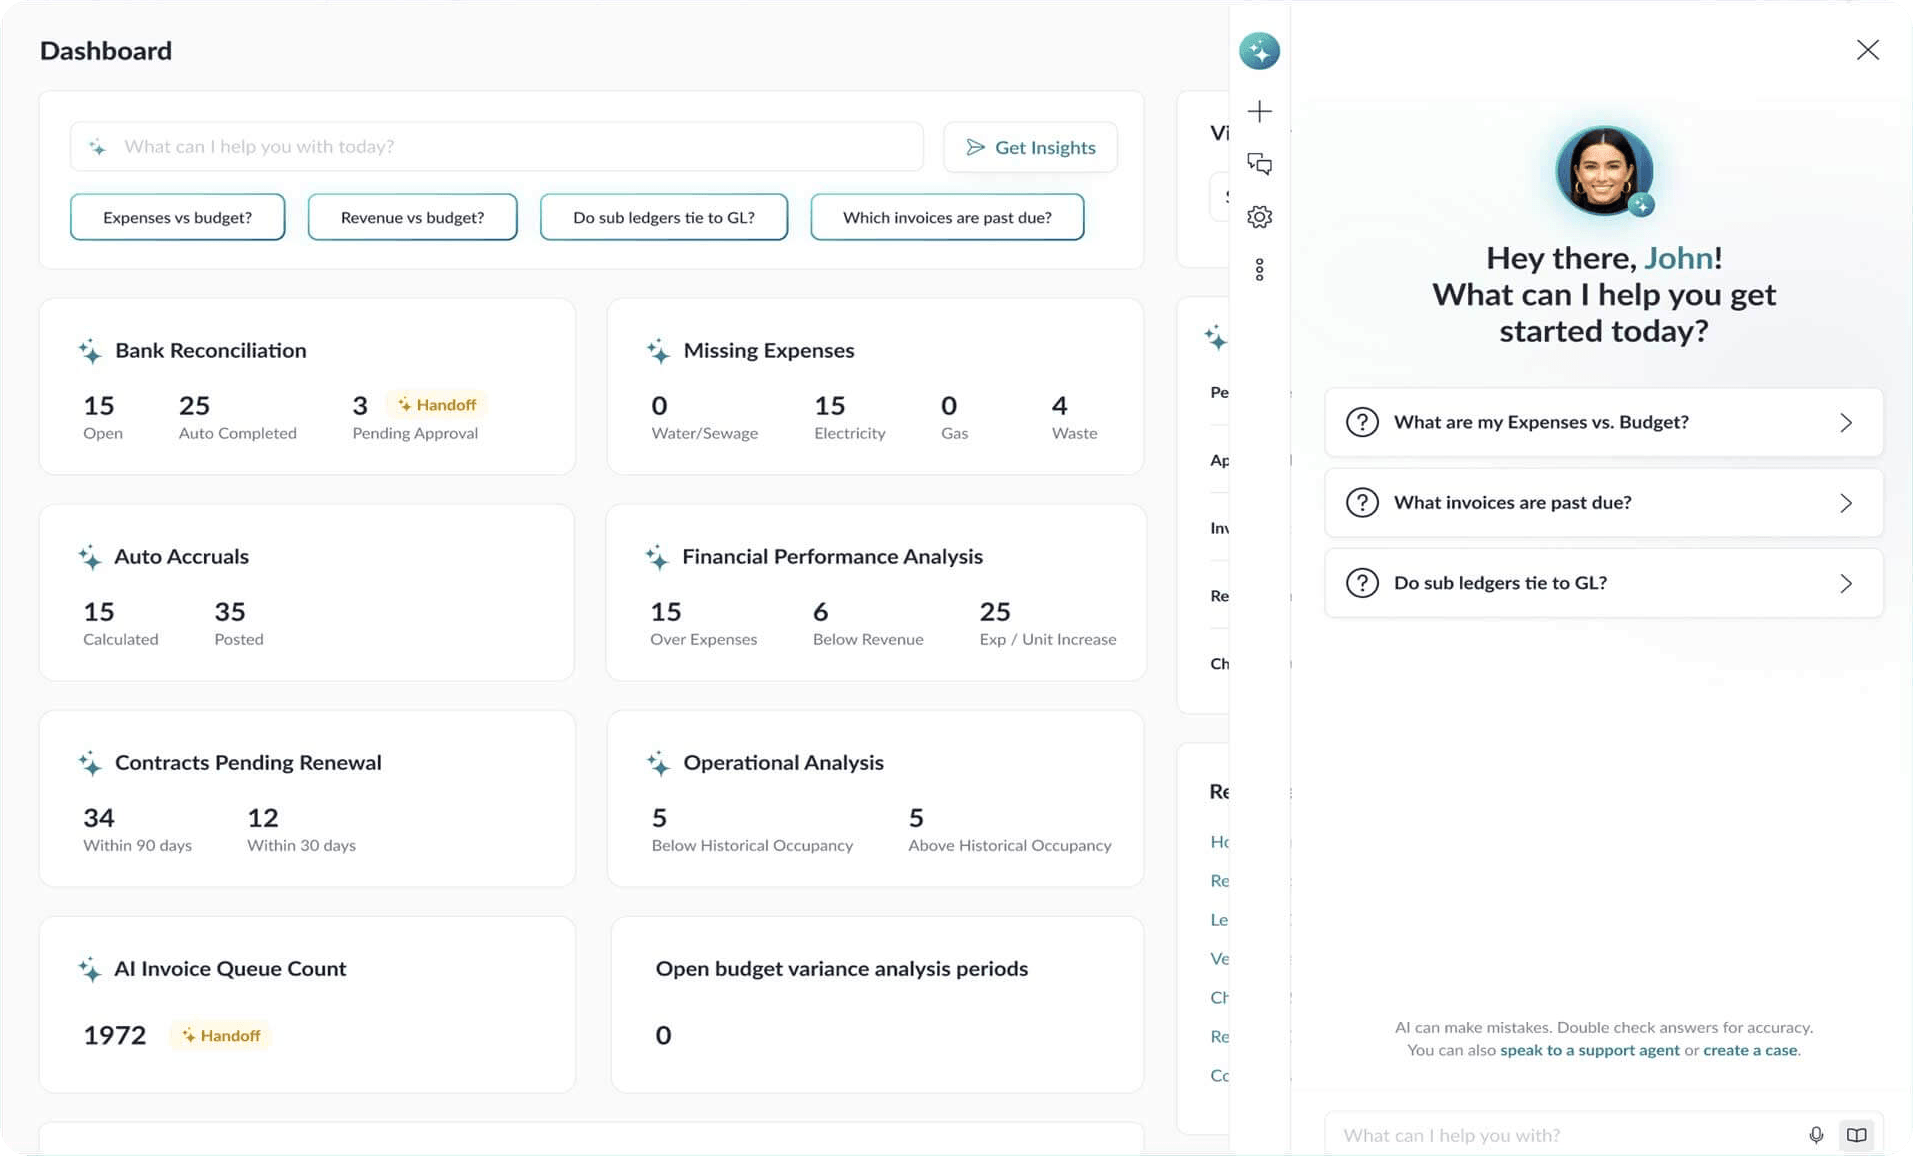1913x1156 pixels.
Task: Click the AI assistant sparkle logo icon
Action: point(1259,51)
